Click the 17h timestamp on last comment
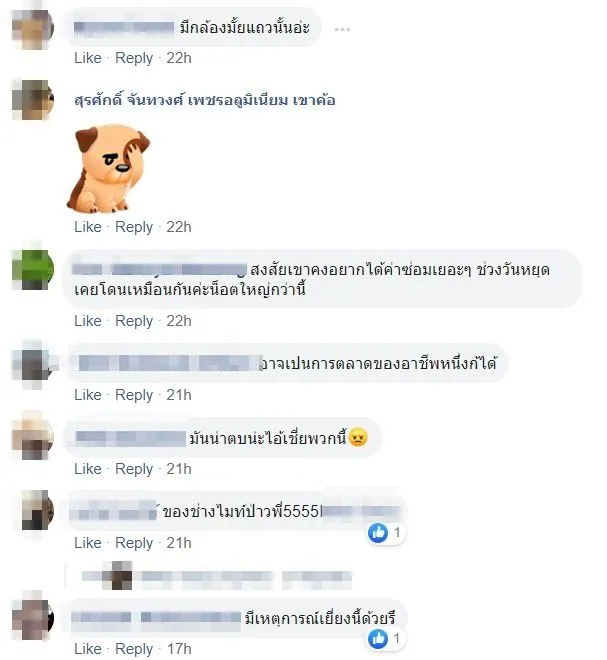Image resolution: width=607 pixels, height=660 pixels. tap(179, 649)
